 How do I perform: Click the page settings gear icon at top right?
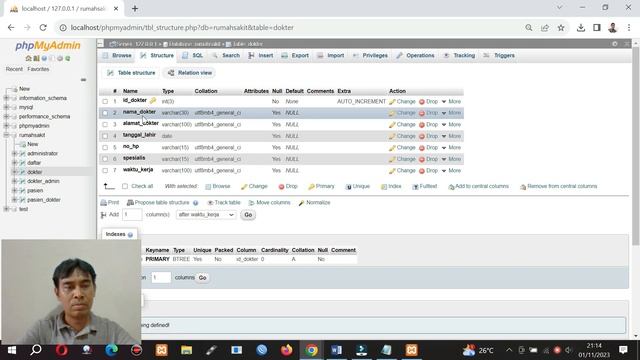pos(615,44)
